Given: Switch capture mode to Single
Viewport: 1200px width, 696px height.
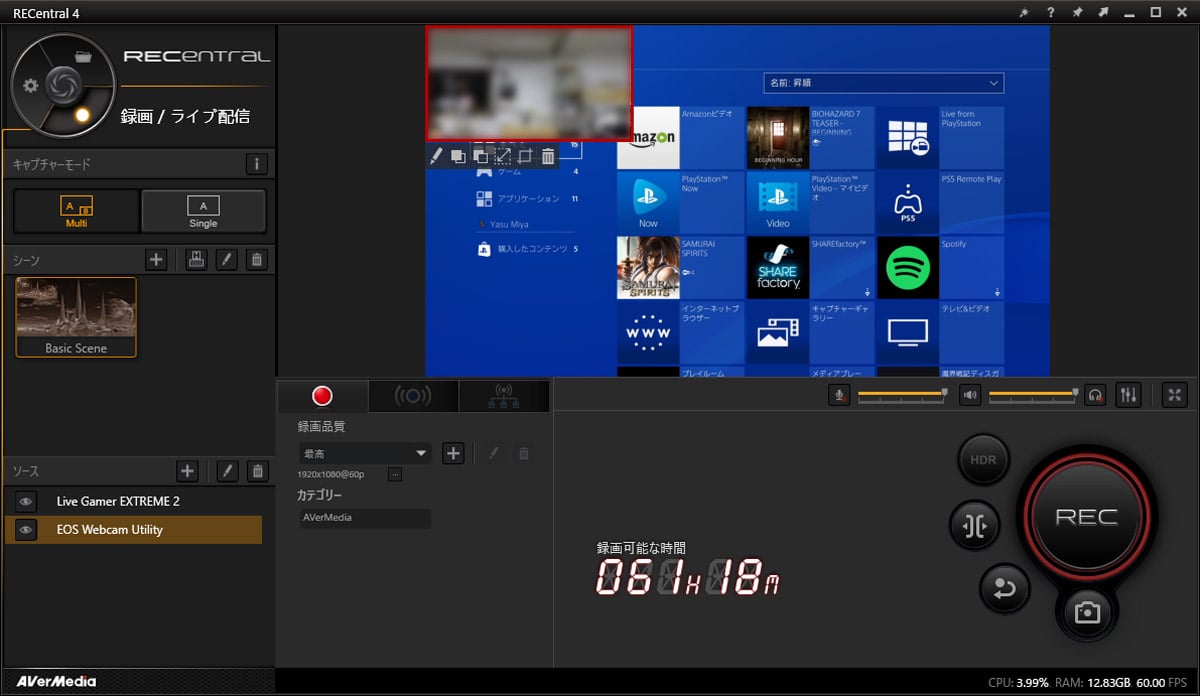Looking at the screenshot, I should pyautogui.click(x=203, y=211).
